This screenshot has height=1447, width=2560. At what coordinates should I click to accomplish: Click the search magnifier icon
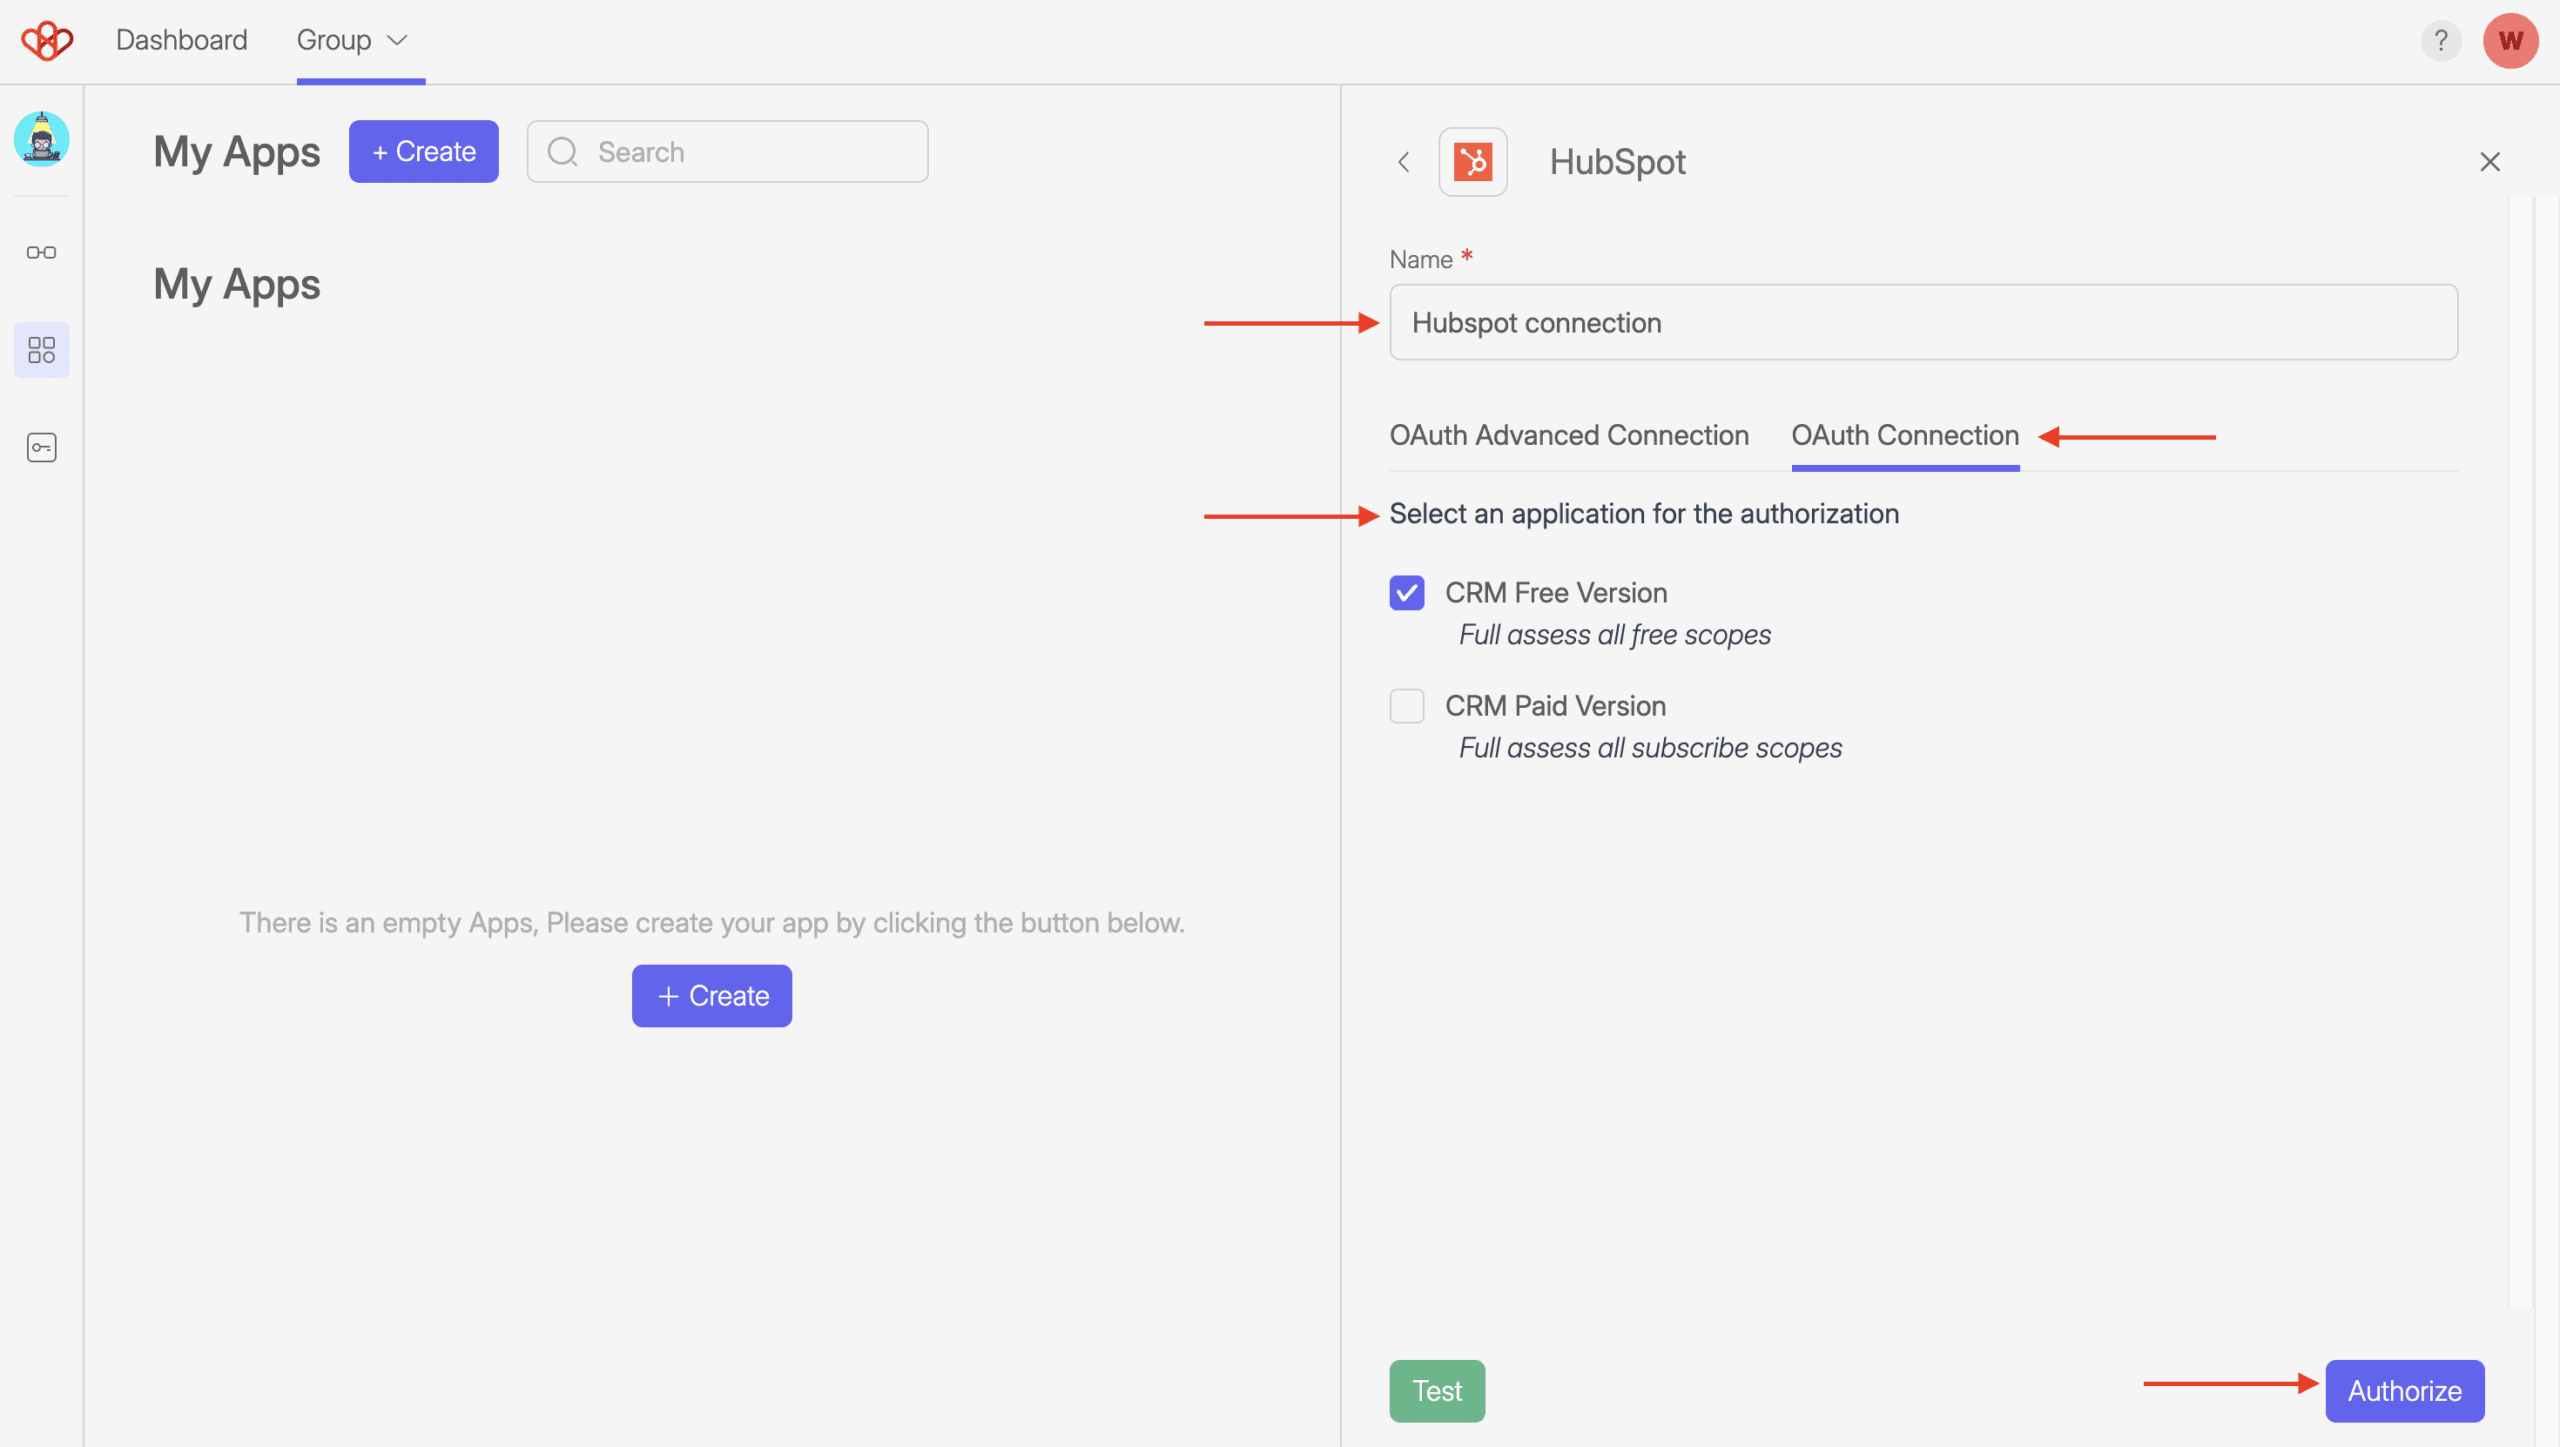pyautogui.click(x=563, y=152)
